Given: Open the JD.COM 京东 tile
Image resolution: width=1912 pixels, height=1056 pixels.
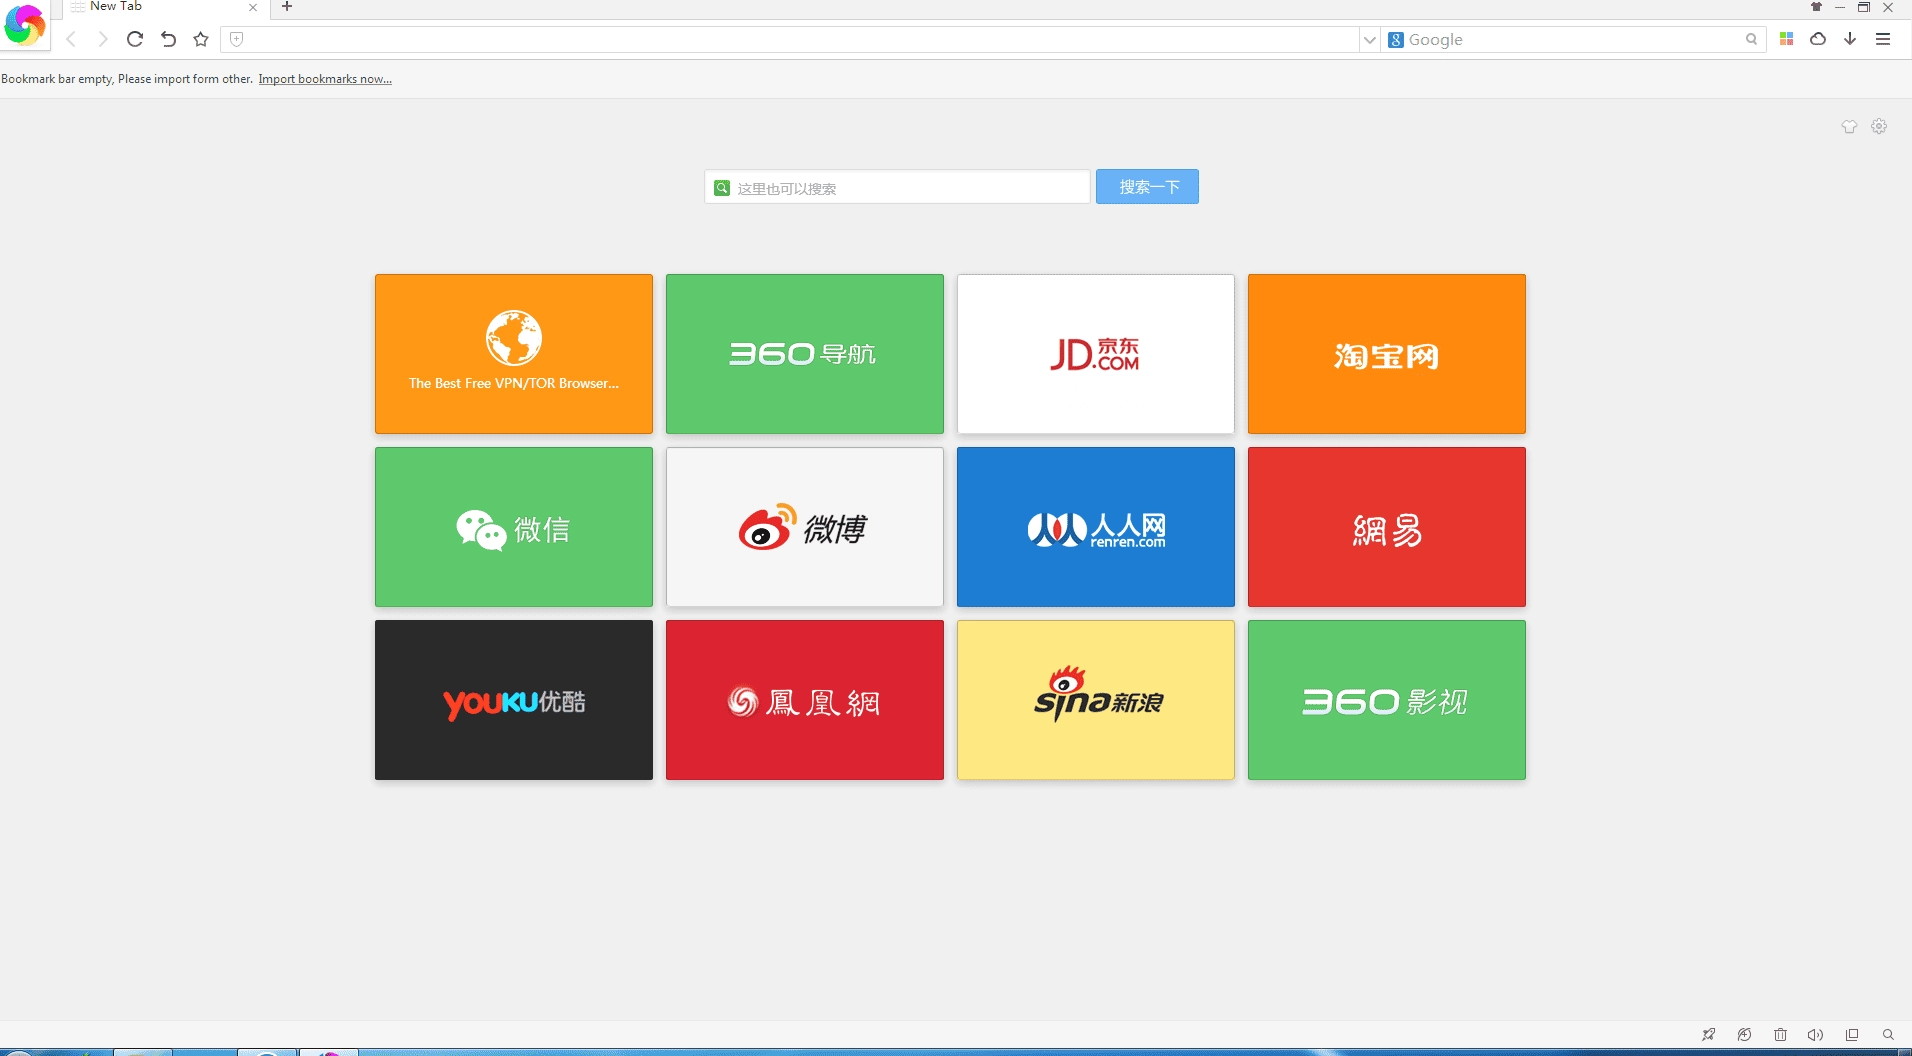Looking at the screenshot, I should tap(1096, 354).
